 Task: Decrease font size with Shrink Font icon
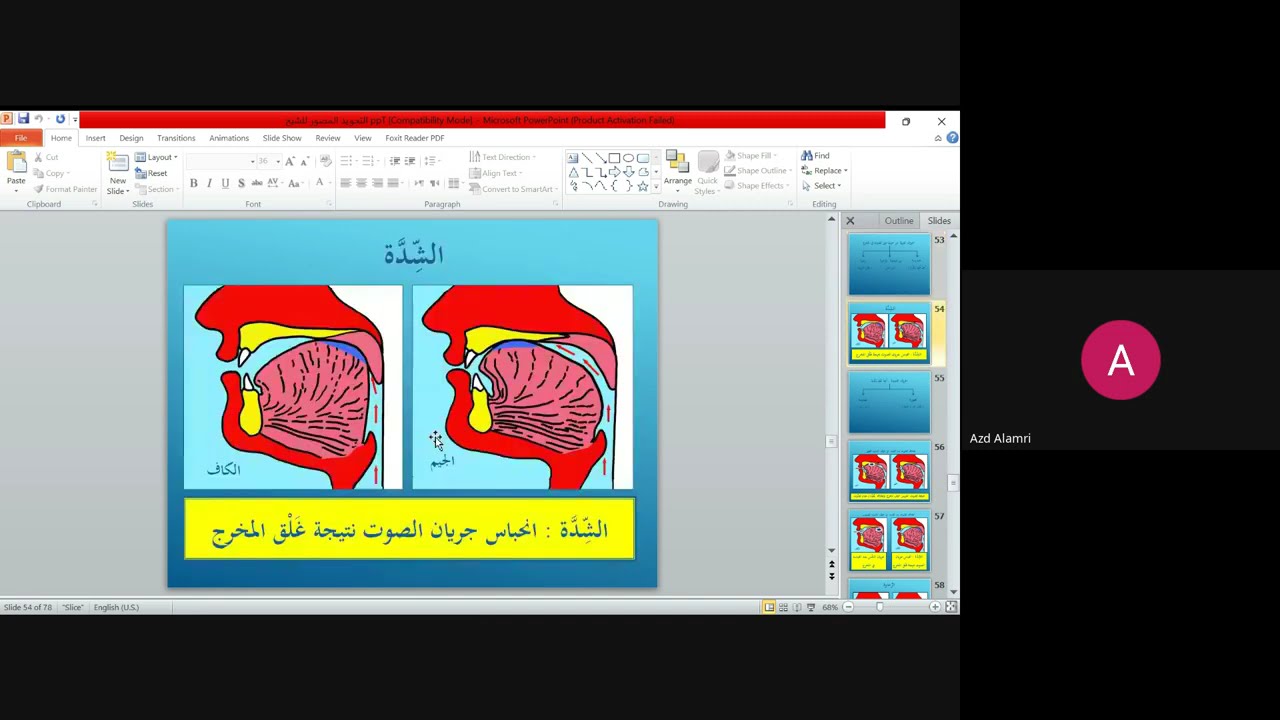[x=304, y=161]
